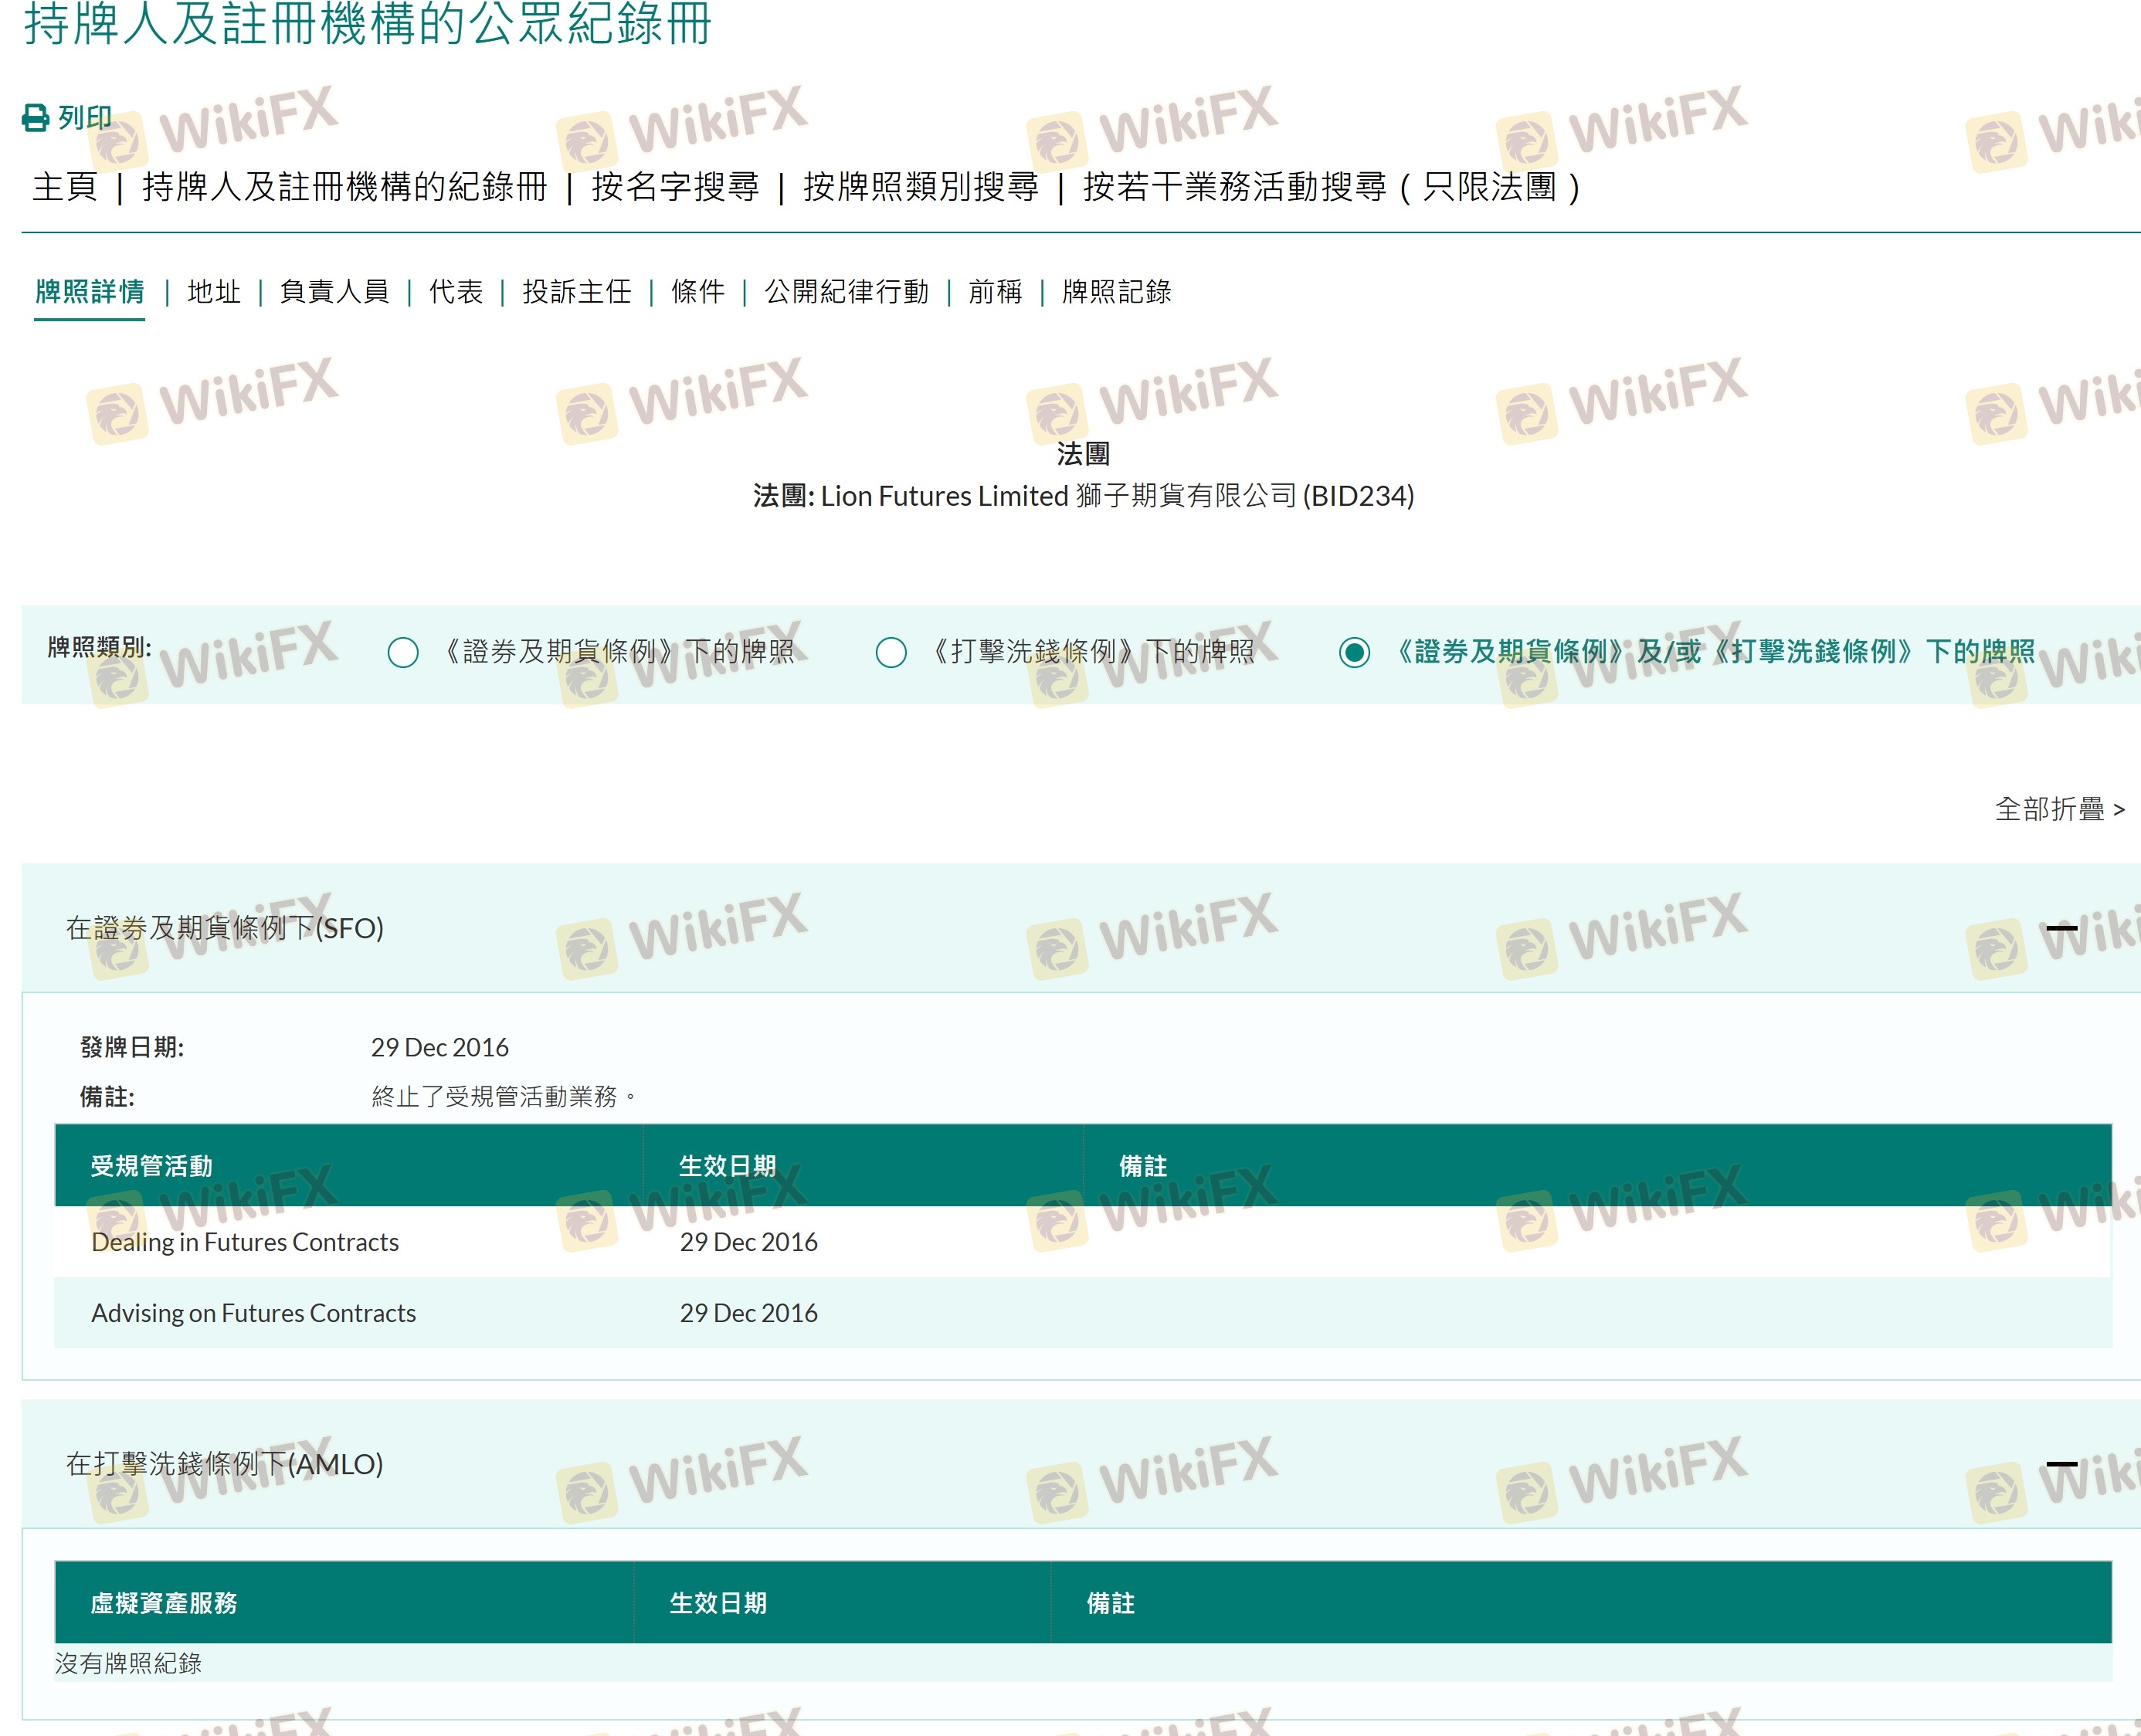The width and height of the screenshot is (2141, 1736).
Task: Open 按牌照類別搜尋 link
Action: 920,187
